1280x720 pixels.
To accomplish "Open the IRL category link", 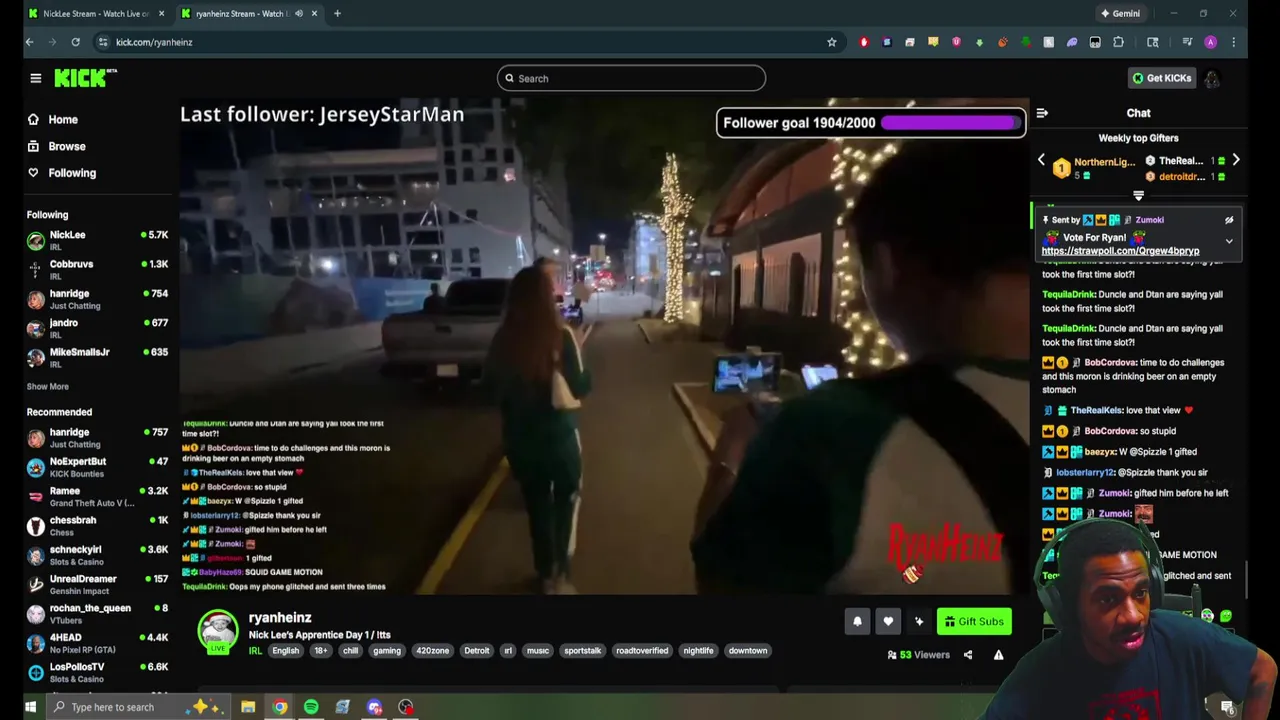I will tap(255, 651).
